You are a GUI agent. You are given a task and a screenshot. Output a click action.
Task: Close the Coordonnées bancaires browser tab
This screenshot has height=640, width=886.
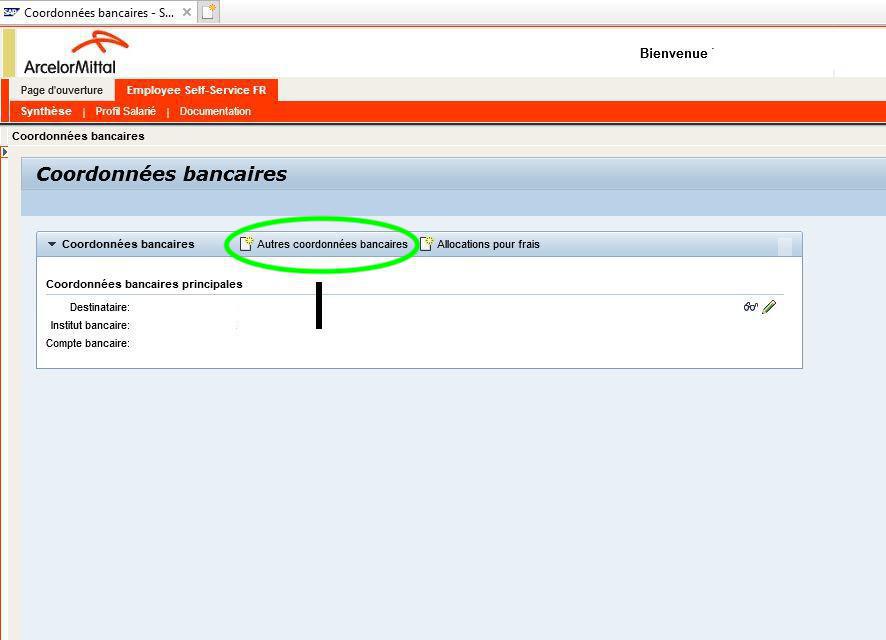coord(186,13)
